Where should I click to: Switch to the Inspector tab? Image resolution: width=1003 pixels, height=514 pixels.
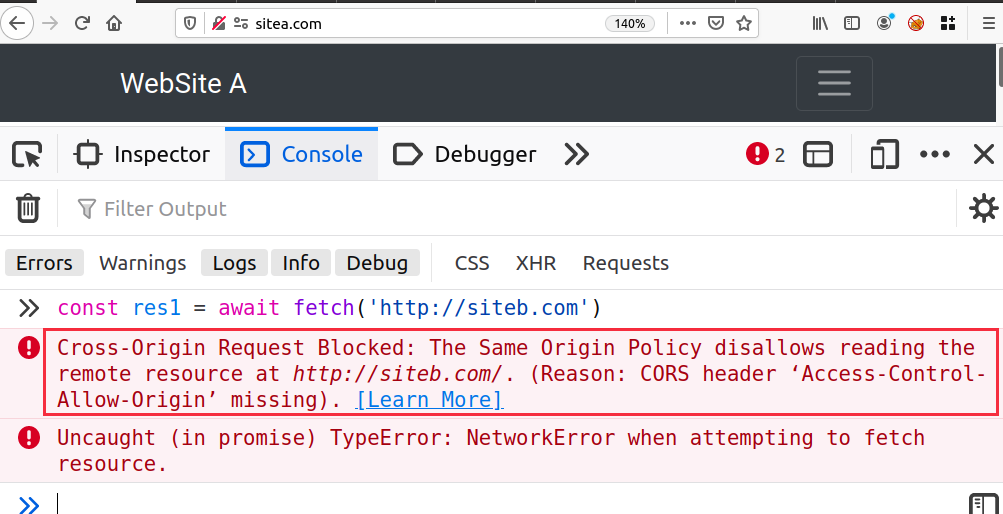[x=142, y=155]
